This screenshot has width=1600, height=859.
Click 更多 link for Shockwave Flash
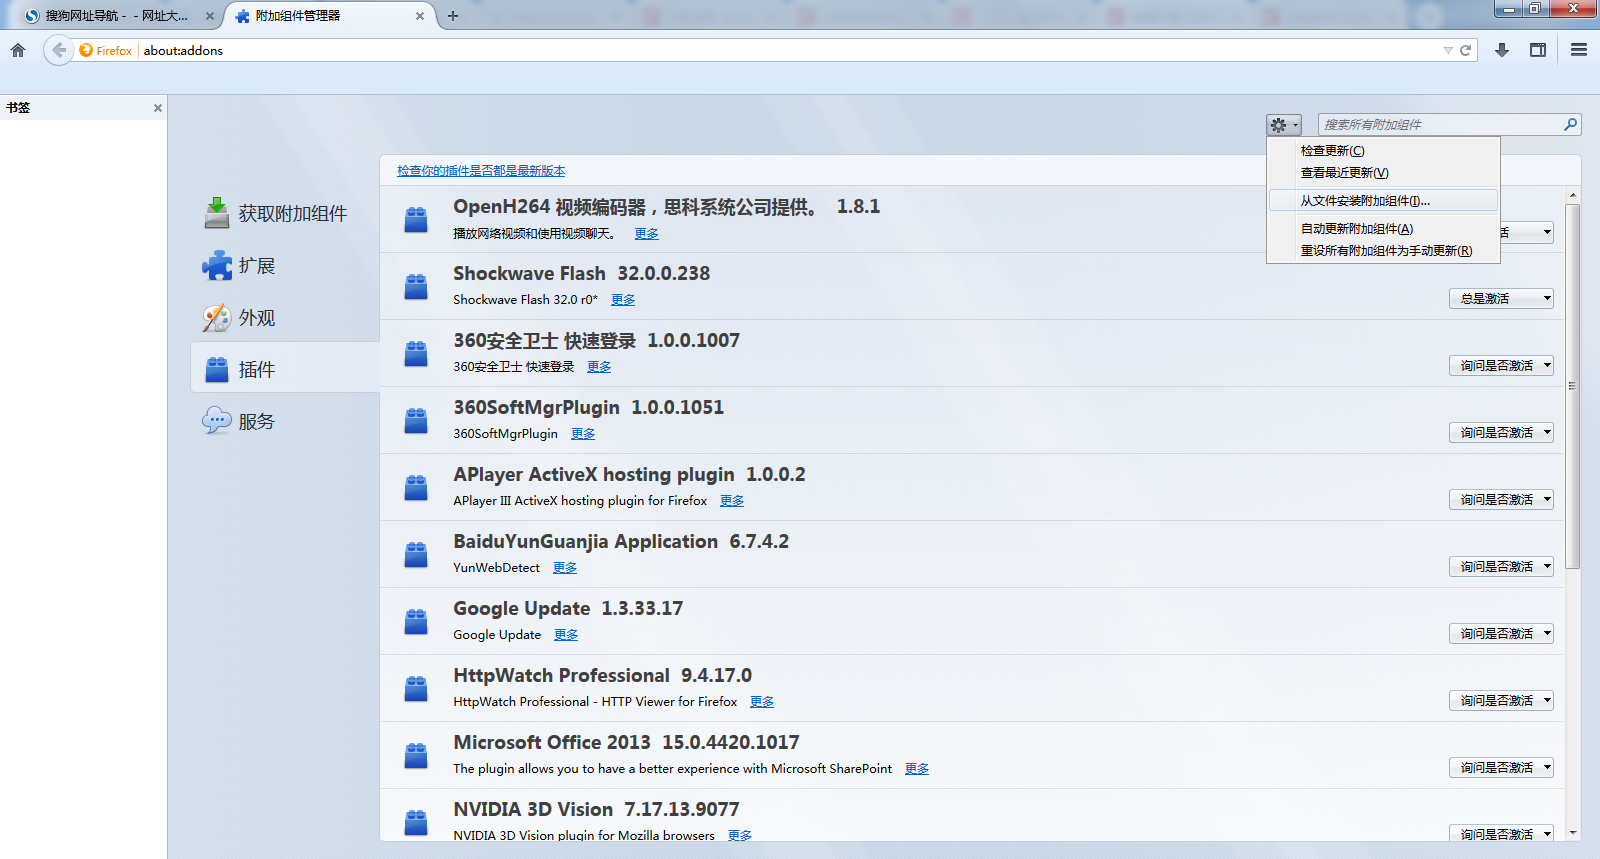[x=623, y=299]
